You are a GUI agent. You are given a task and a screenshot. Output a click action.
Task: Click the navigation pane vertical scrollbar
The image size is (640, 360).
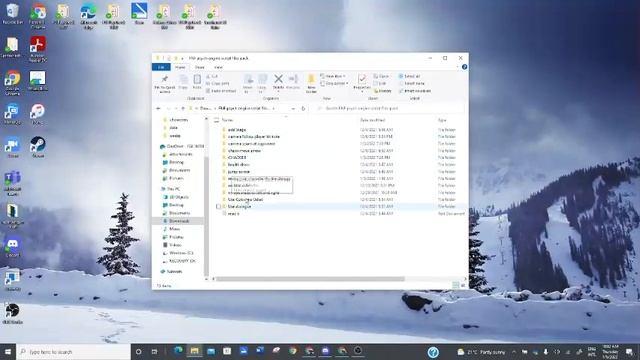206,216
